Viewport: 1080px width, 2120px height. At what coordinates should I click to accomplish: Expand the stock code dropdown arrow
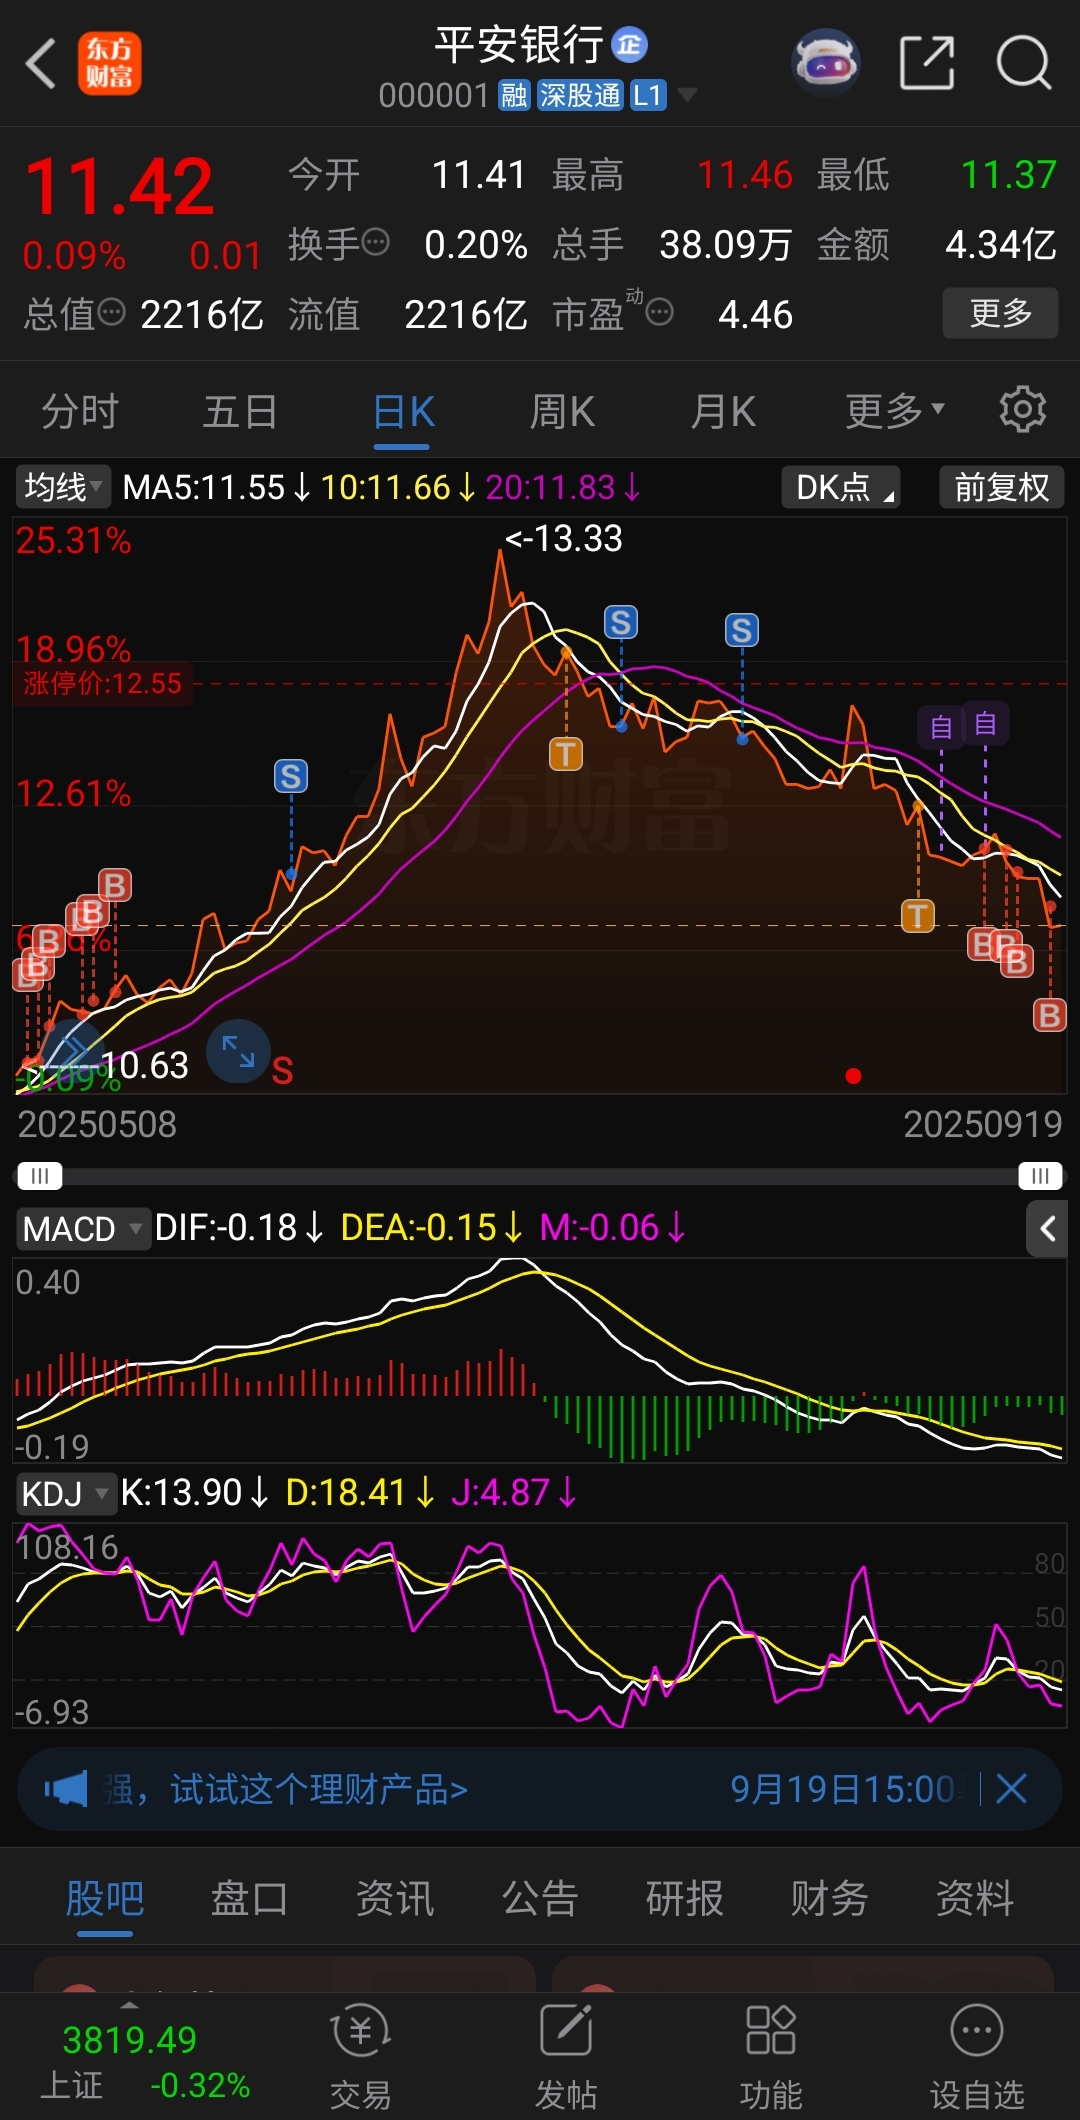(687, 96)
